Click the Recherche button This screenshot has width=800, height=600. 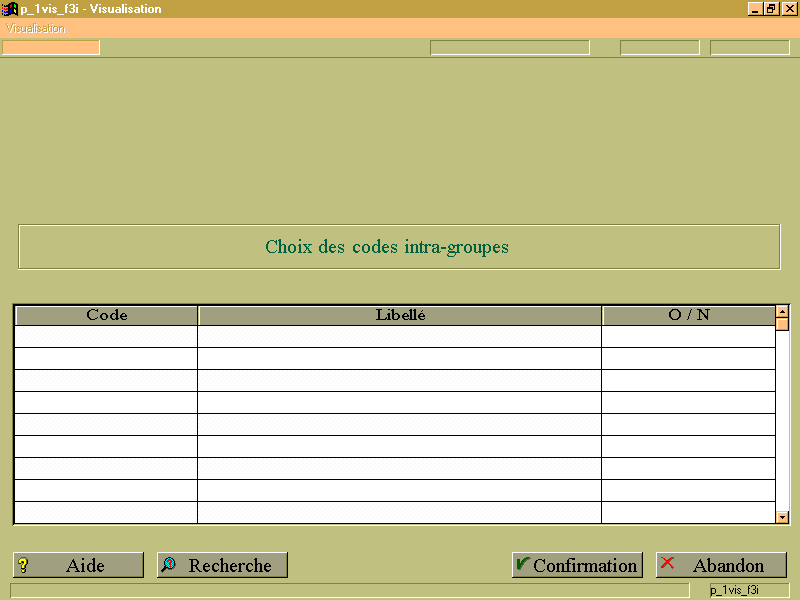pos(222,565)
